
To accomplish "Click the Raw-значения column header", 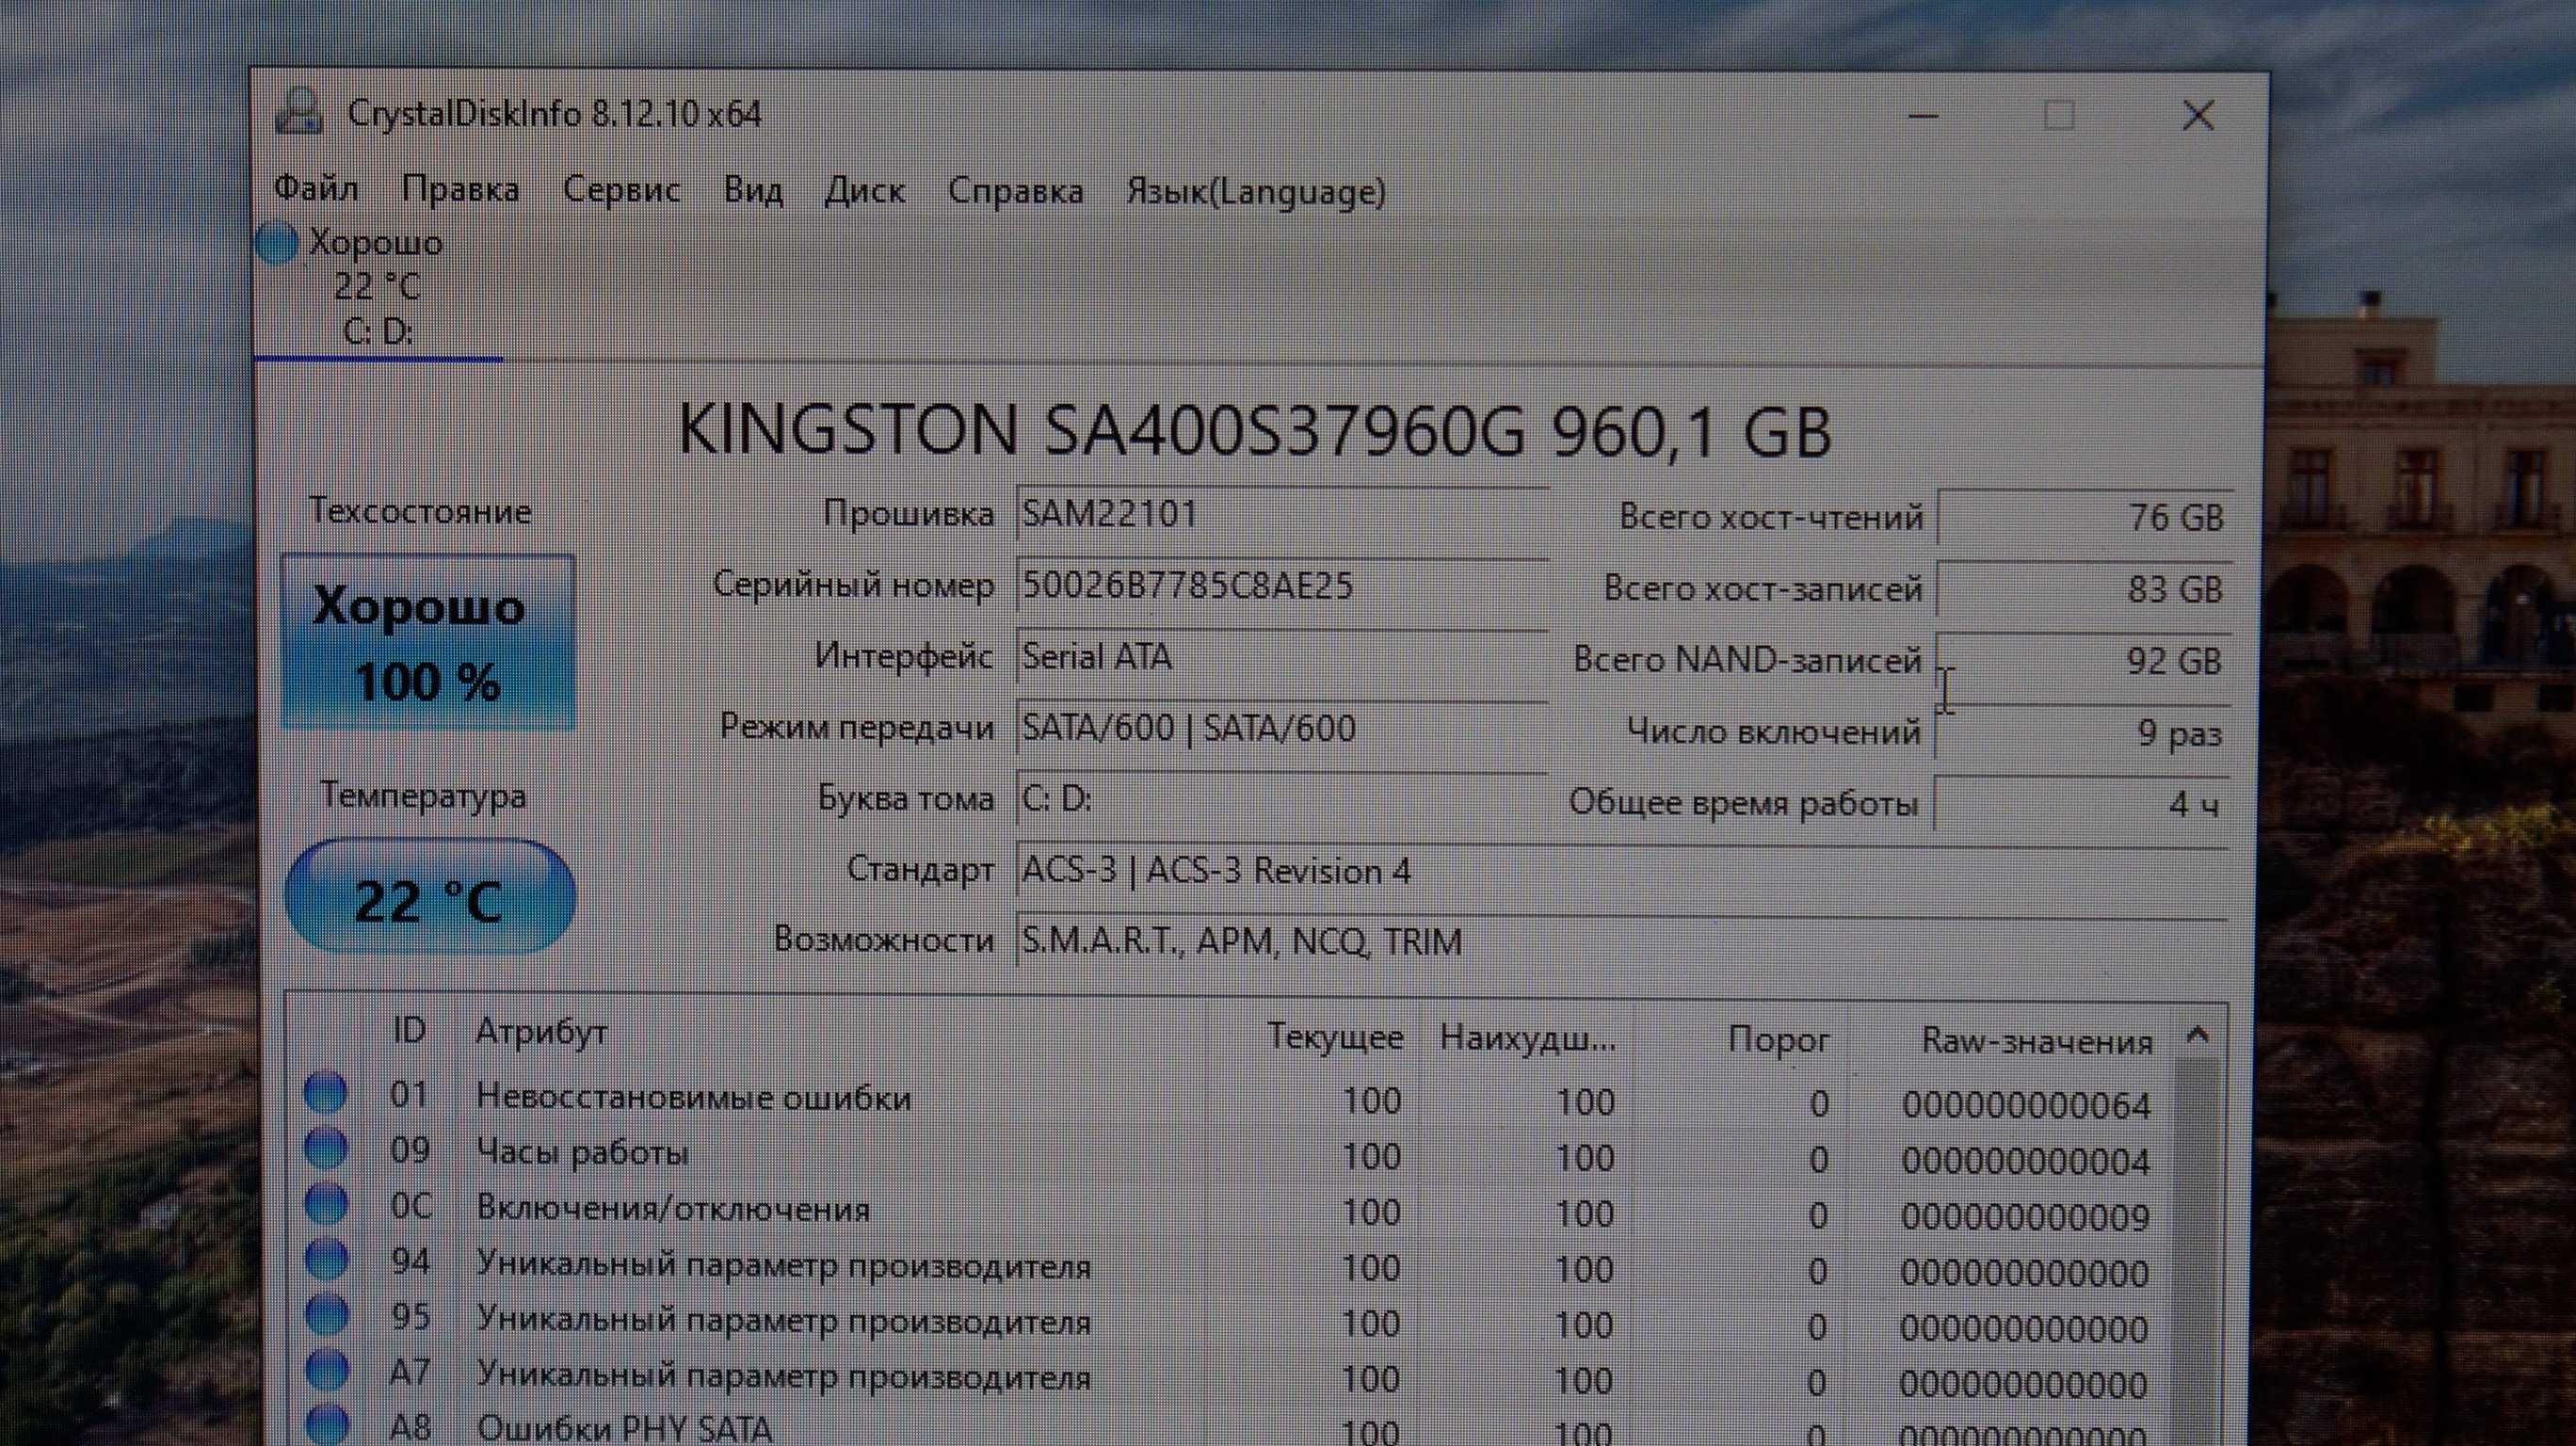I will (x=2037, y=1042).
